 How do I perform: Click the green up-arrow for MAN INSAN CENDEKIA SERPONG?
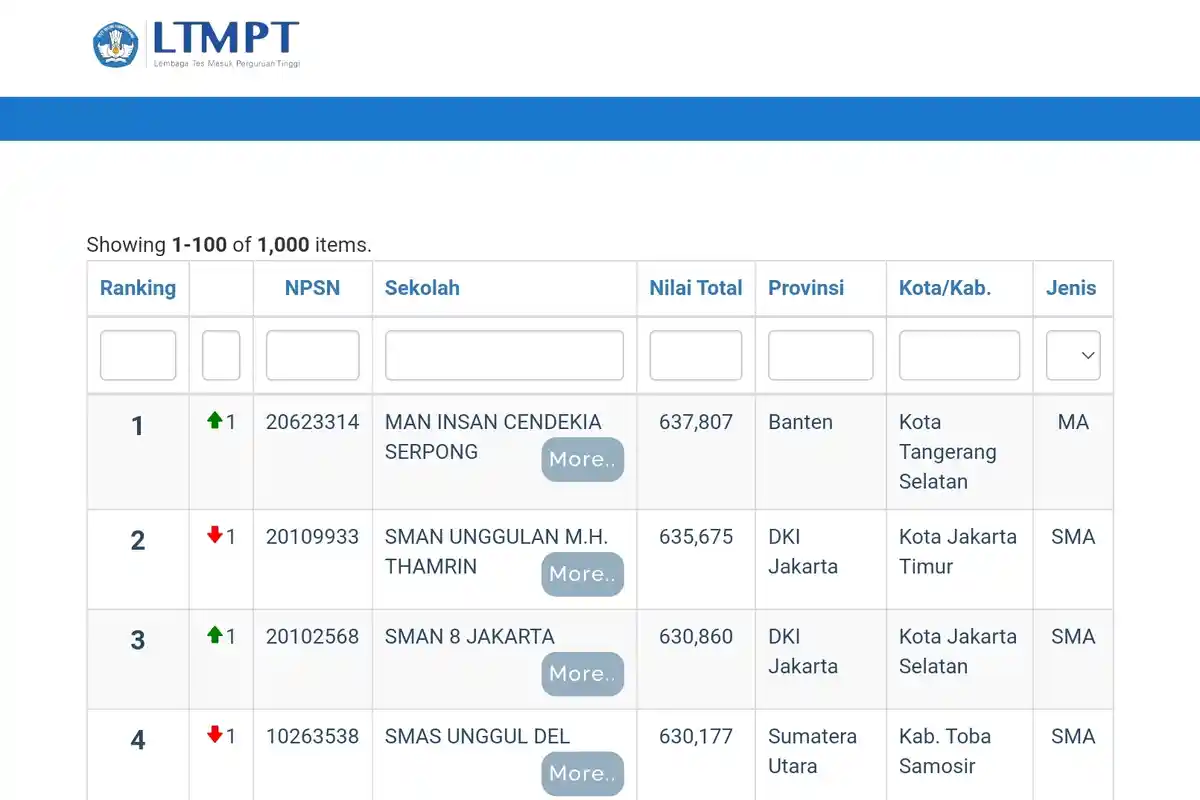point(214,421)
